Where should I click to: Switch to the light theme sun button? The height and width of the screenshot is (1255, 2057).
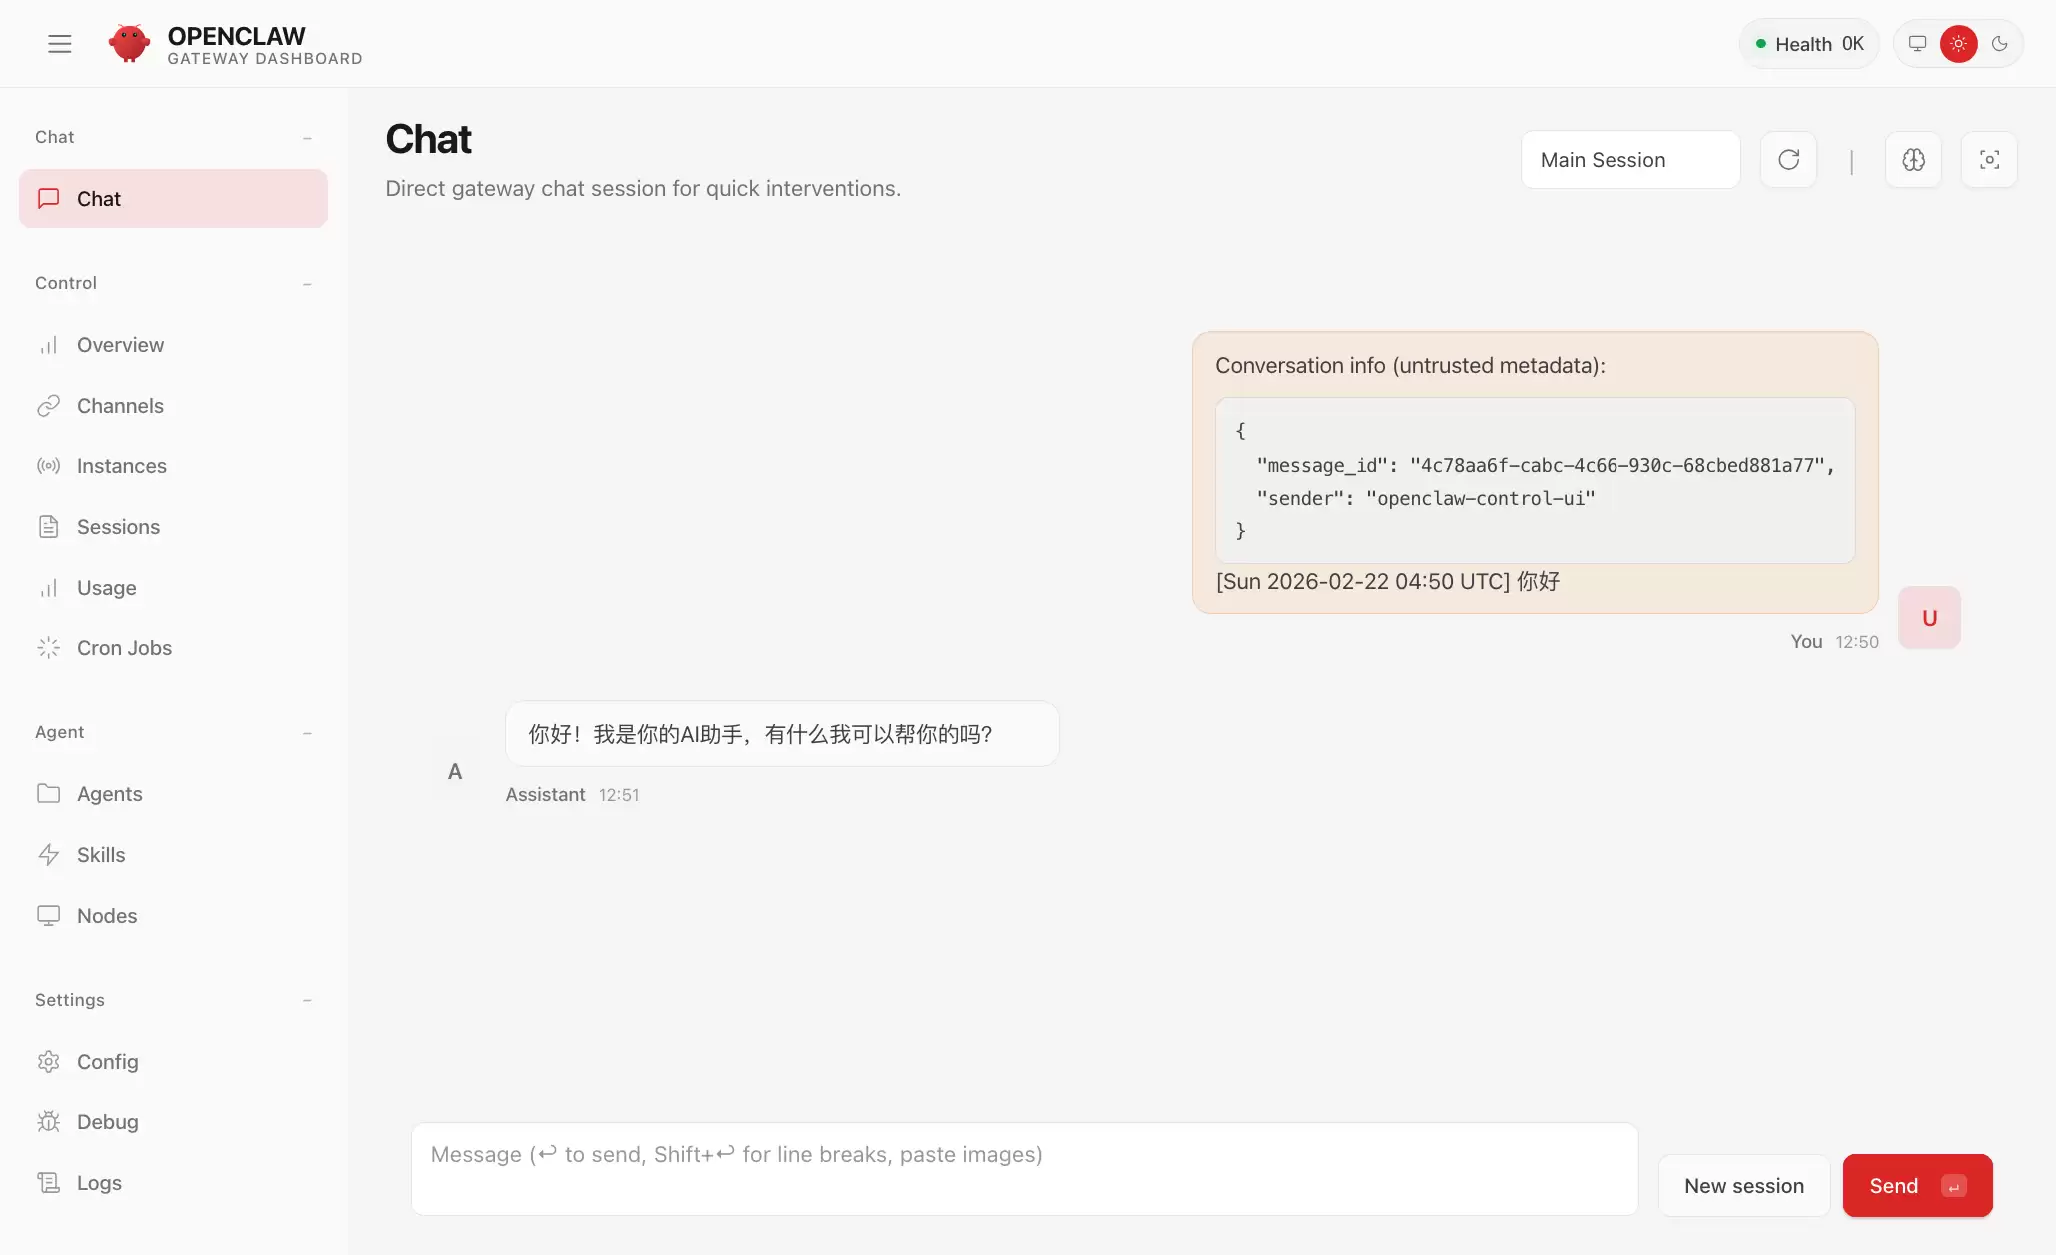pyautogui.click(x=1959, y=44)
